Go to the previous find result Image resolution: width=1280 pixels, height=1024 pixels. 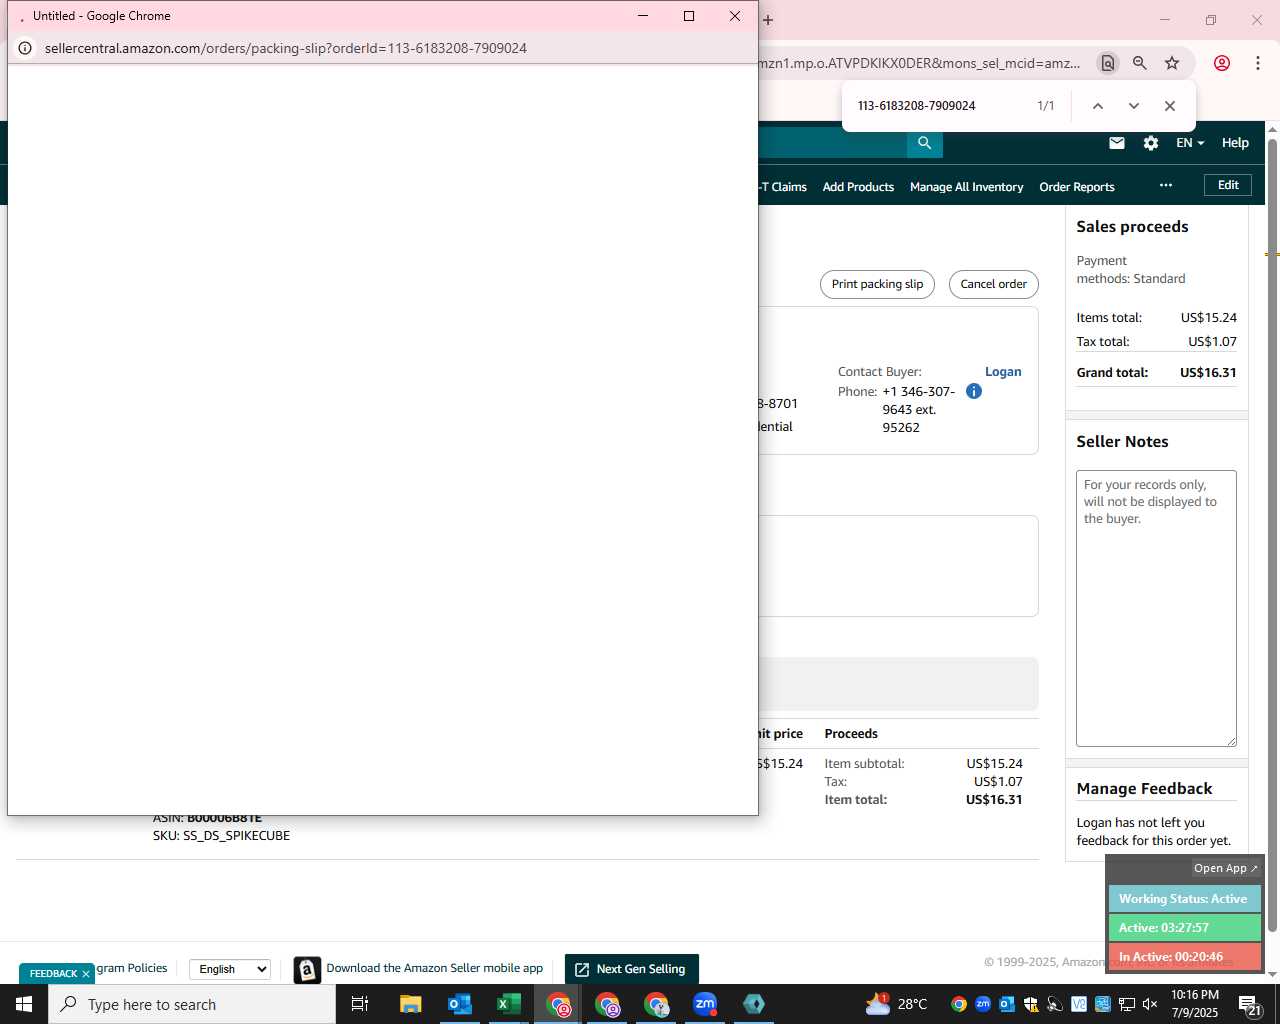1098,106
